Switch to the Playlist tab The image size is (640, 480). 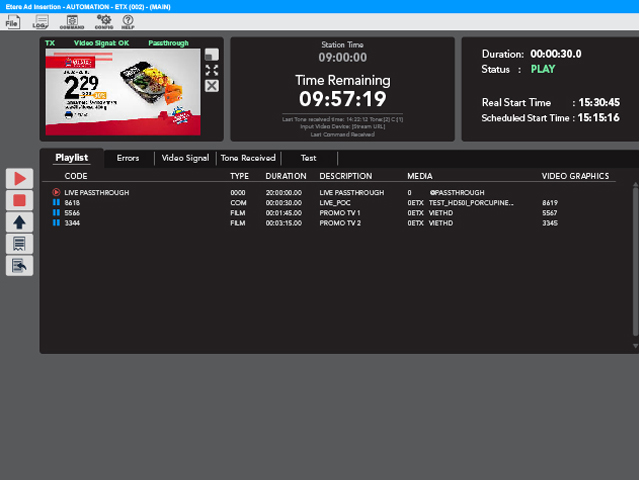click(71, 158)
